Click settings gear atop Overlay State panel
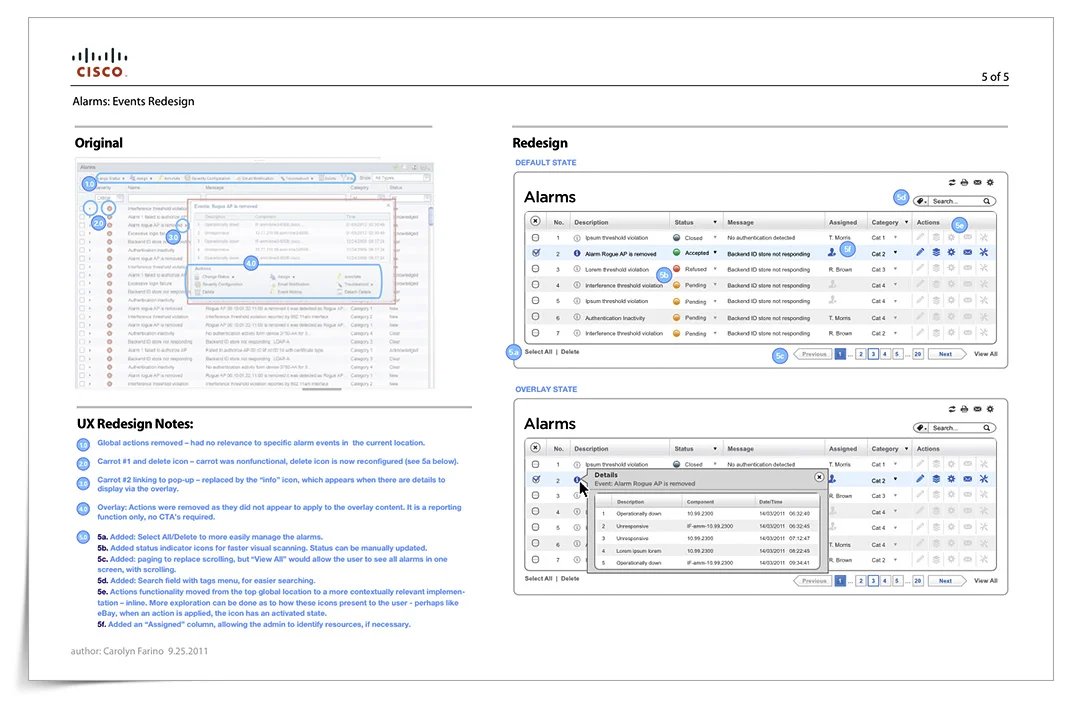This screenshot has height=706, width=1082. tap(990, 409)
